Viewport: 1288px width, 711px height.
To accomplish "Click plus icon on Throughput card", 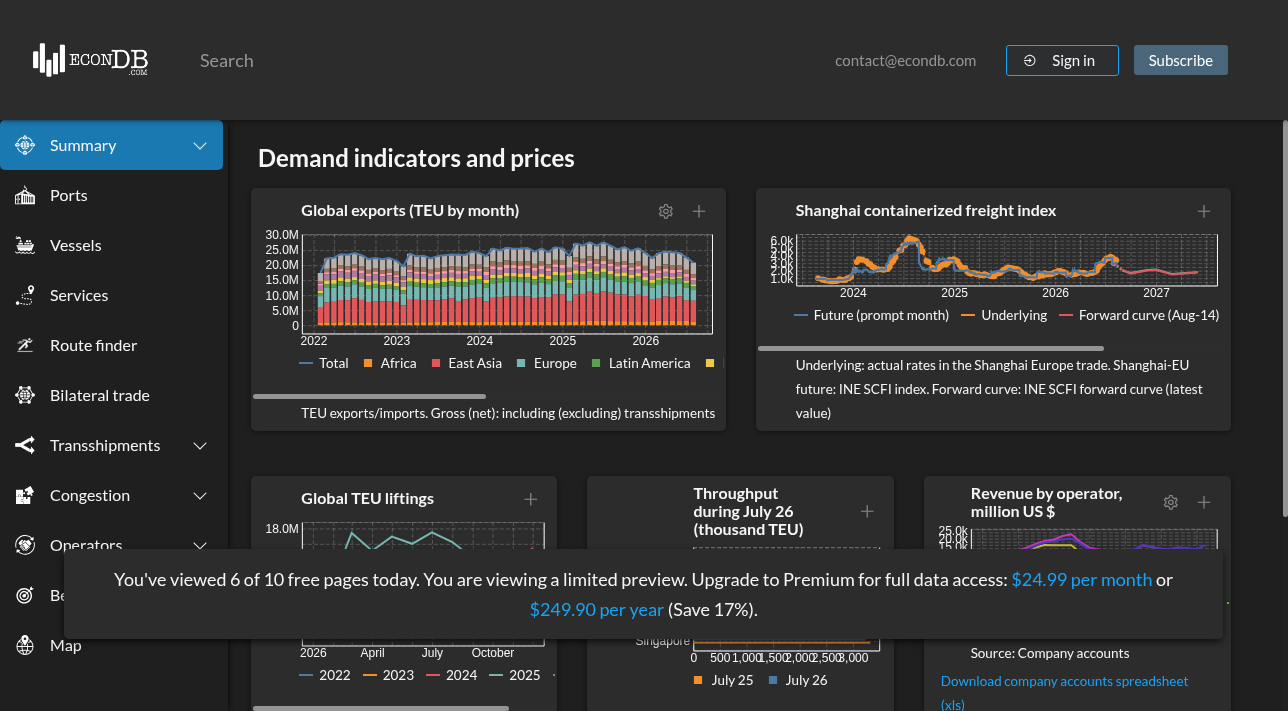I will click(x=867, y=511).
